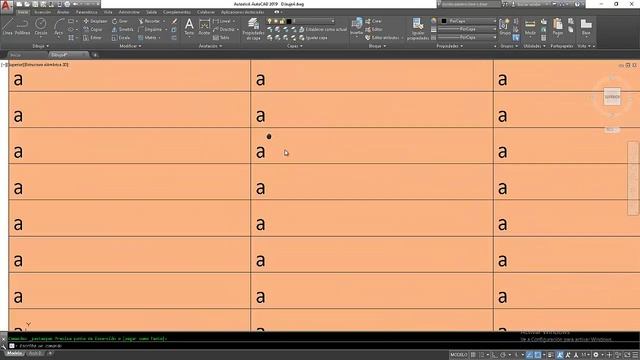Open the PorCapa lineweight dropdown
640x360 pixels.
[x=468, y=29]
